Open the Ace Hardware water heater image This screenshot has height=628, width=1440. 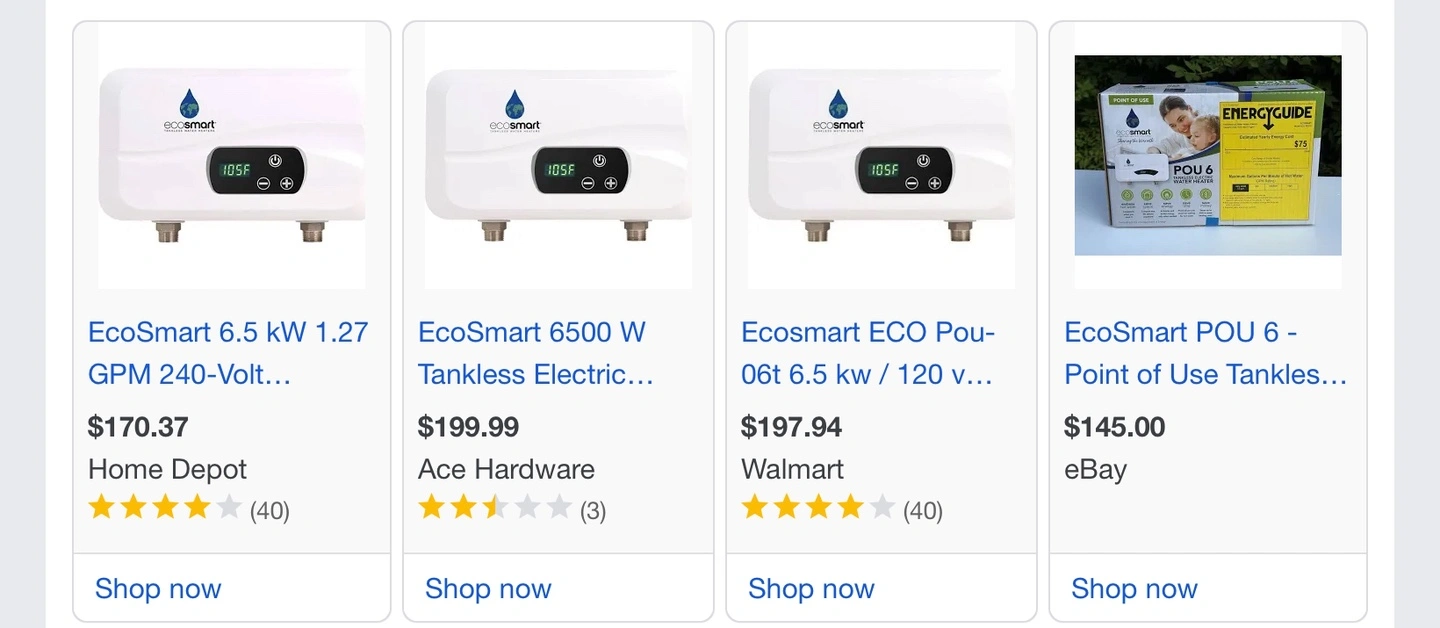click(x=558, y=156)
